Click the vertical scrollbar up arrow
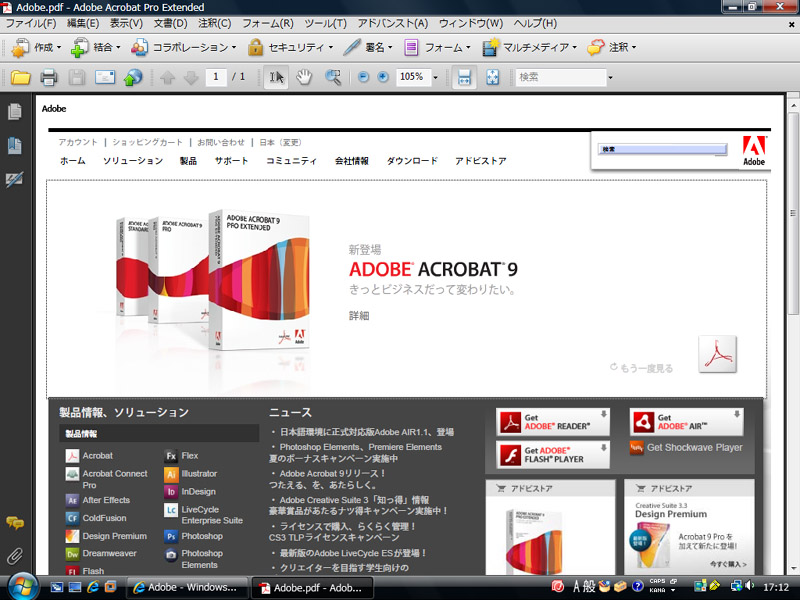This screenshot has width=800, height=600. click(793, 106)
